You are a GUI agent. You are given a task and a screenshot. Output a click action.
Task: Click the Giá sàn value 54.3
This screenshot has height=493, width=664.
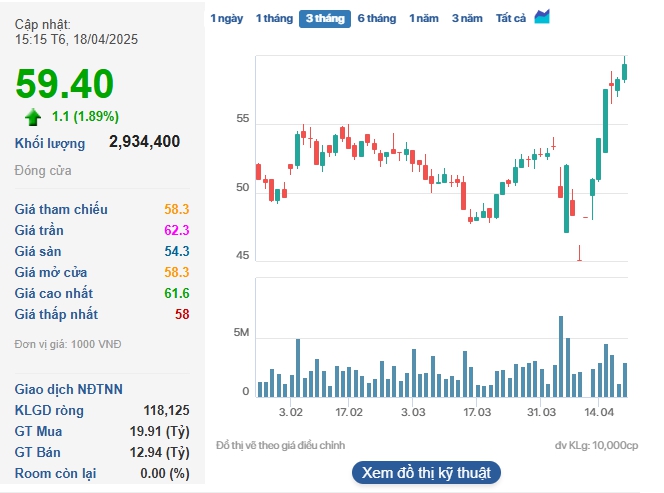(177, 251)
